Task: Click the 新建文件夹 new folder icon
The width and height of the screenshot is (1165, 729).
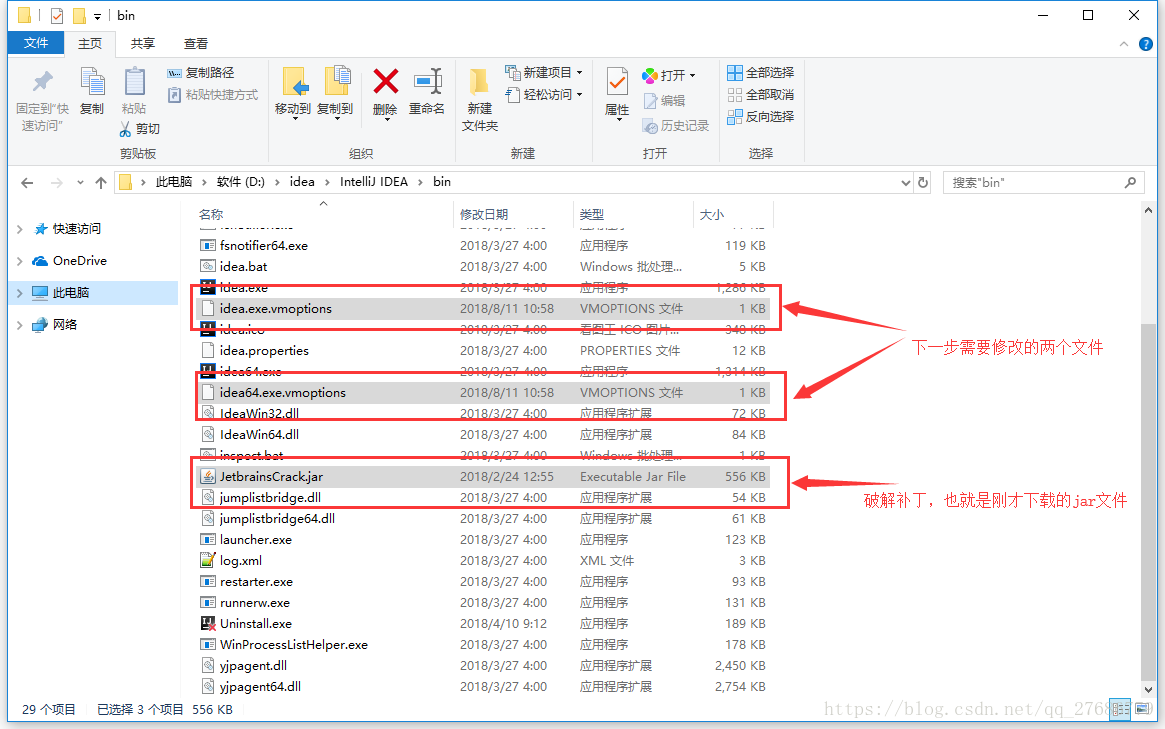Action: pyautogui.click(x=479, y=82)
